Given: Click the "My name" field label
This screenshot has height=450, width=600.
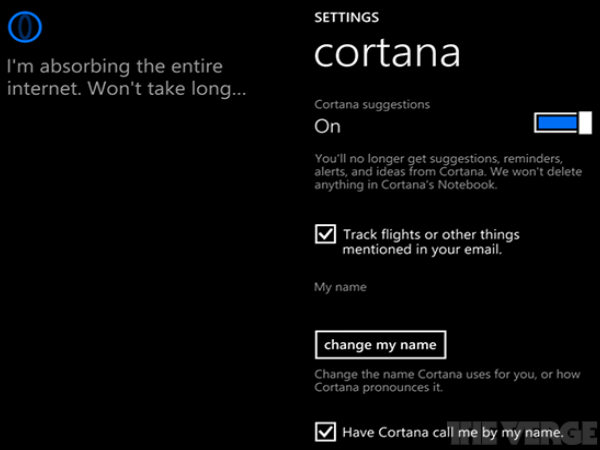Looking at the screenshot, I should point(340,287).
